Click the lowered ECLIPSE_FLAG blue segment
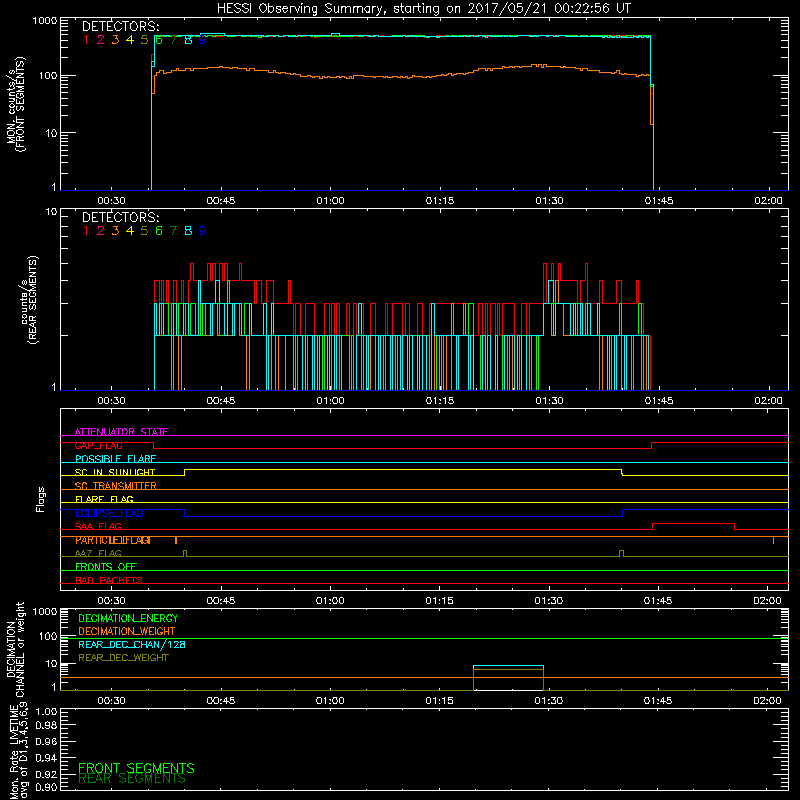The image size is (800, 800). click(403, 516)
